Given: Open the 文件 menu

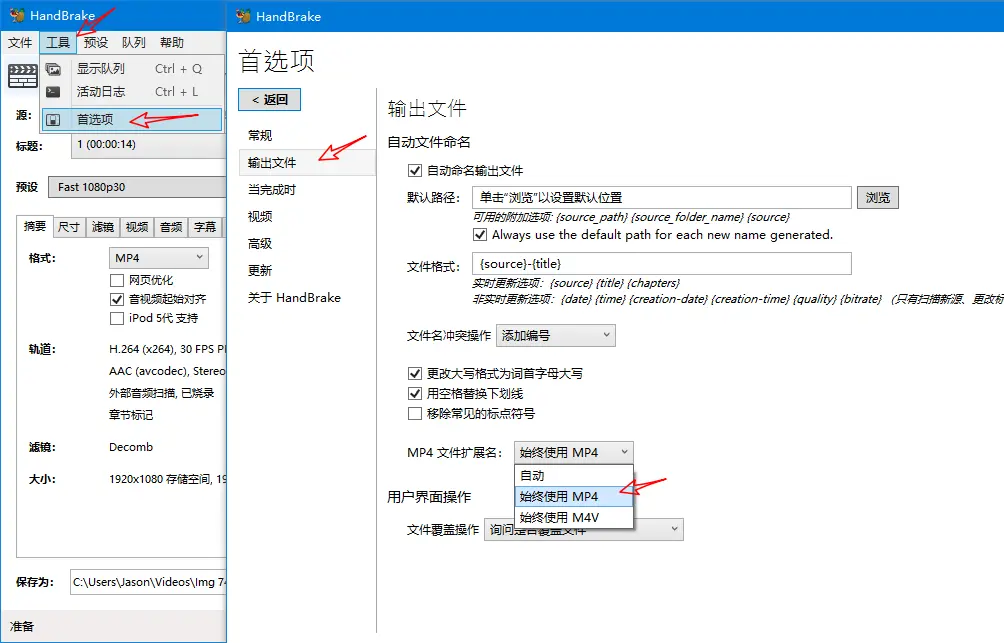Looking at the screenshot, I should tap(20, 42).
